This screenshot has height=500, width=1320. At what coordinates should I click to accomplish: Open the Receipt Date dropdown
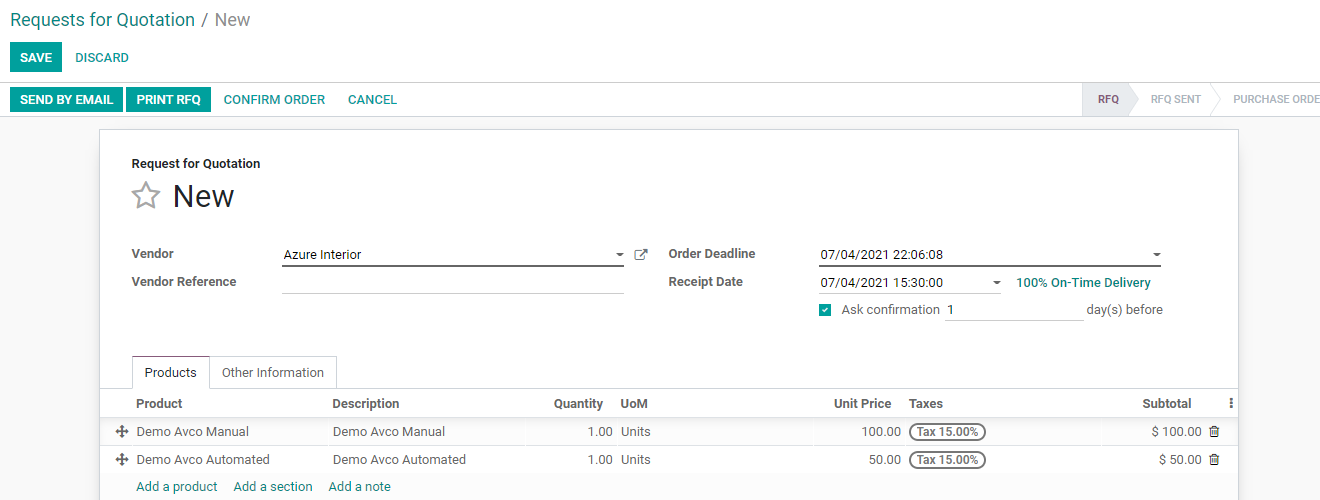tap(996, 283)
